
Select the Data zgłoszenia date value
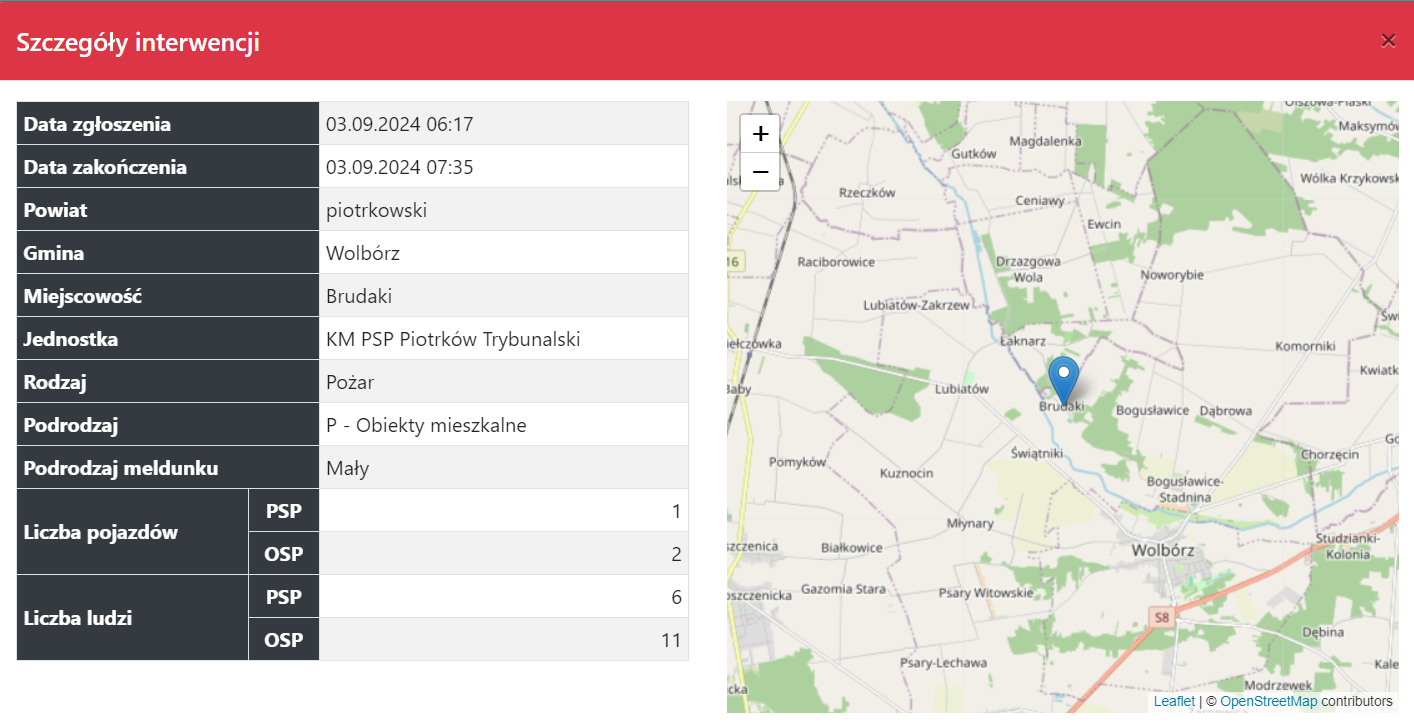(399, 125)
